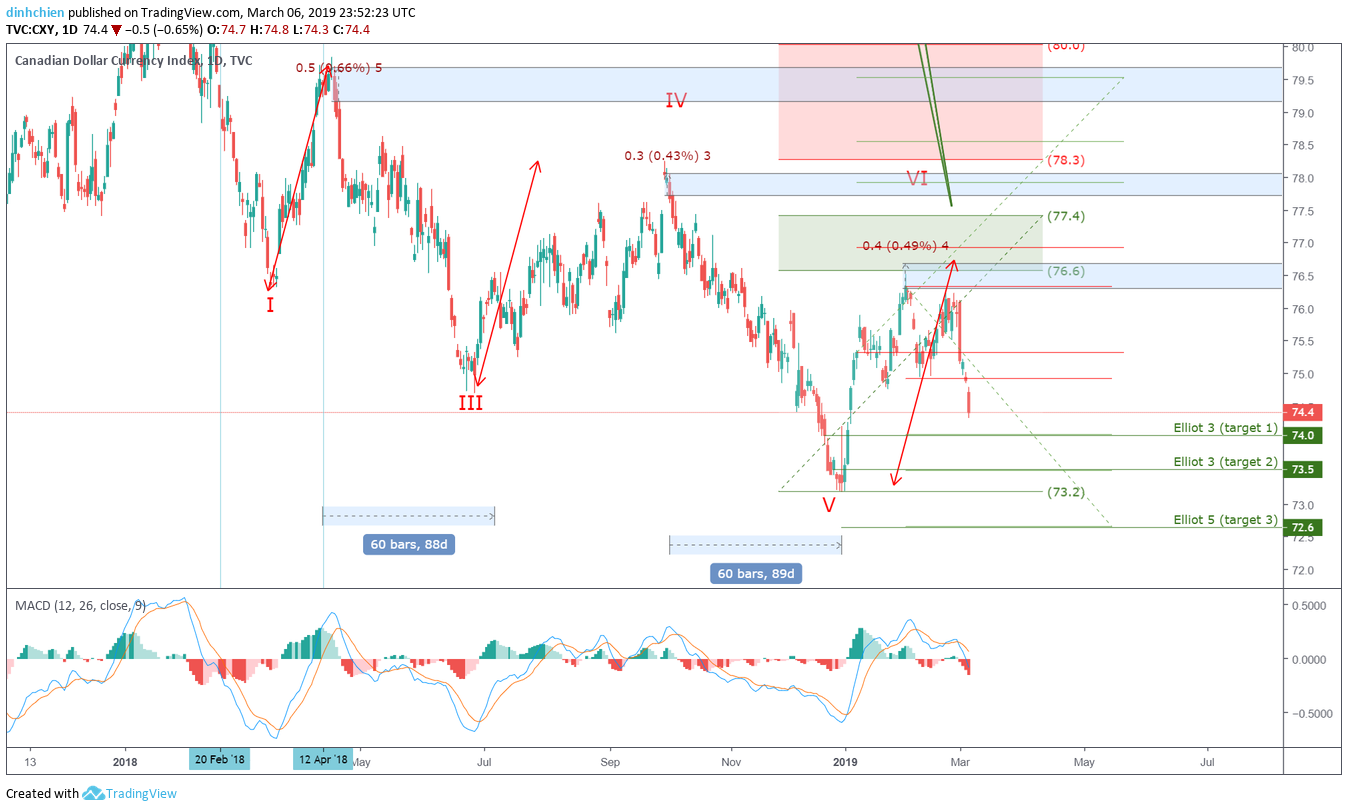Click the 0.3 (0.43%) 3 annotation
Image resolution: width=1348 pixels, height=811 pixels.
667,156
